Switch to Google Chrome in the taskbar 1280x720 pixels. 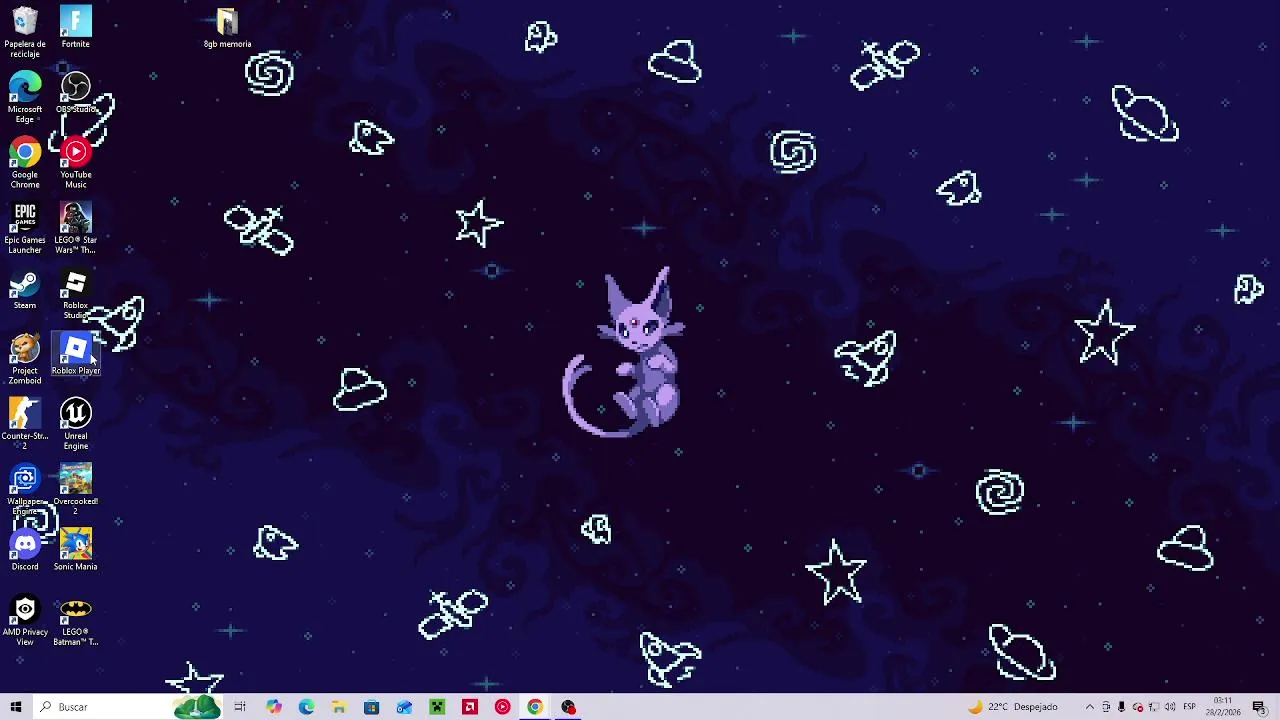click(535, 707)
